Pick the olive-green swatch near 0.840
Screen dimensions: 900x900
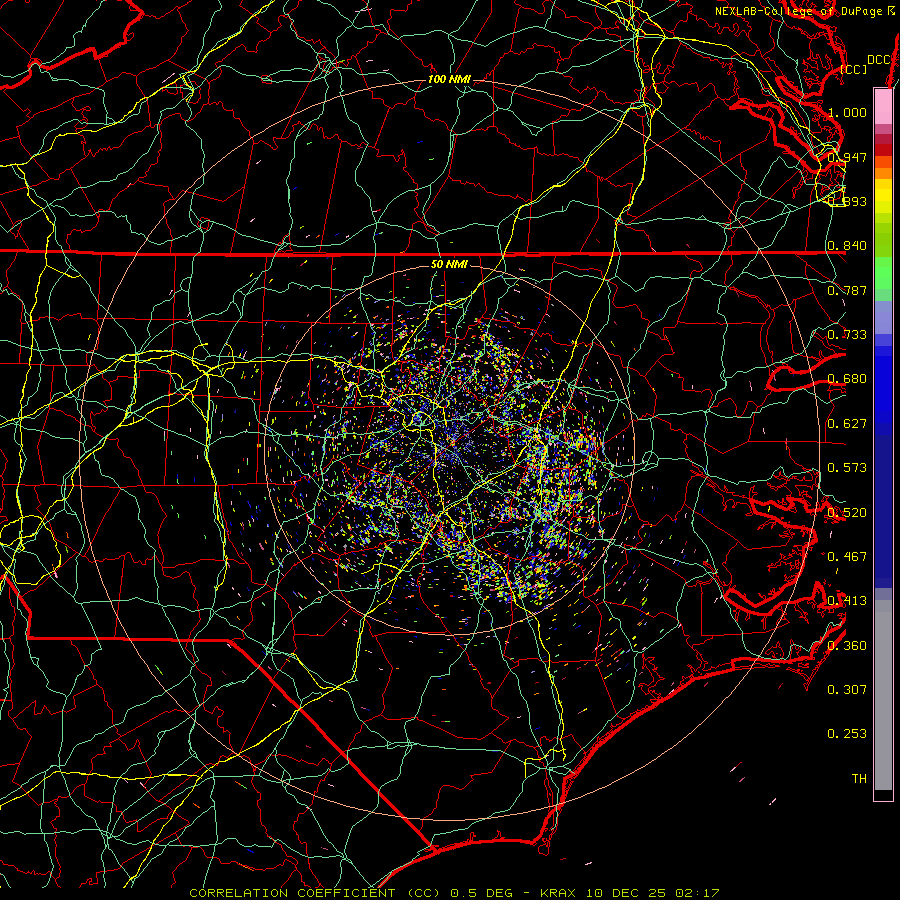[x=883, y=240]
